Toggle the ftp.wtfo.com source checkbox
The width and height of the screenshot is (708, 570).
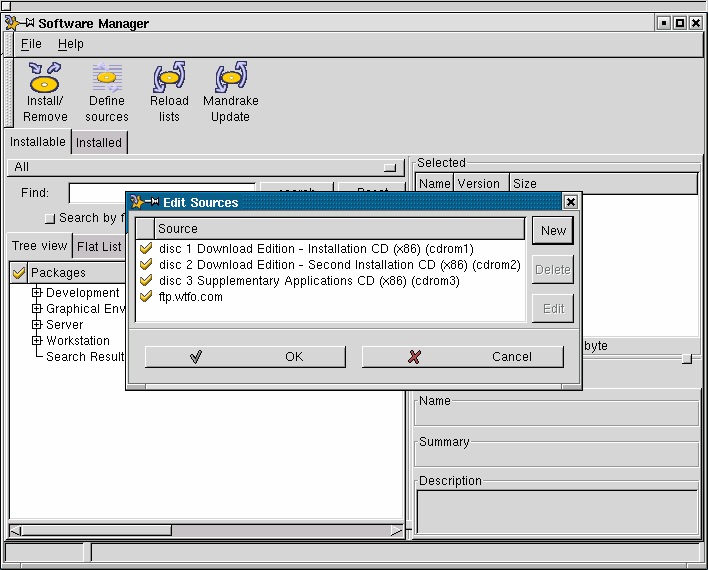tap(146, 297)
